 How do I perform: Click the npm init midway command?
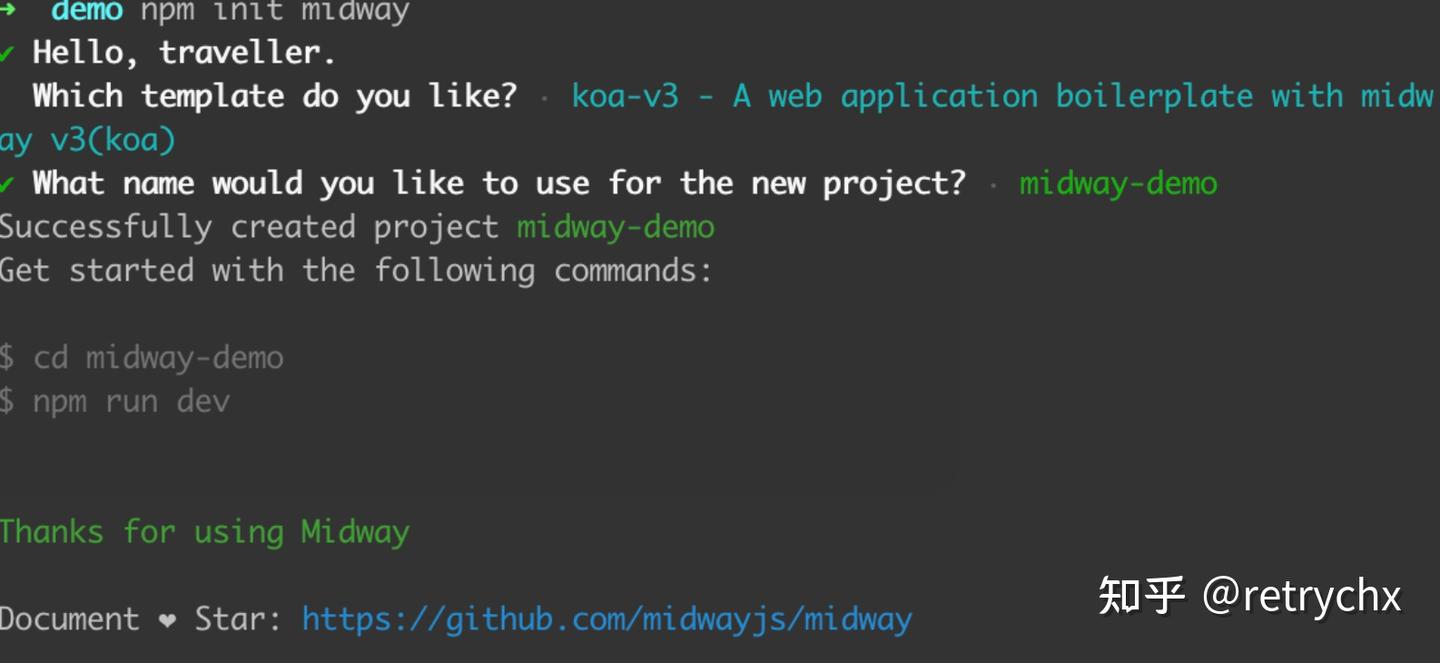coord(275,12)
